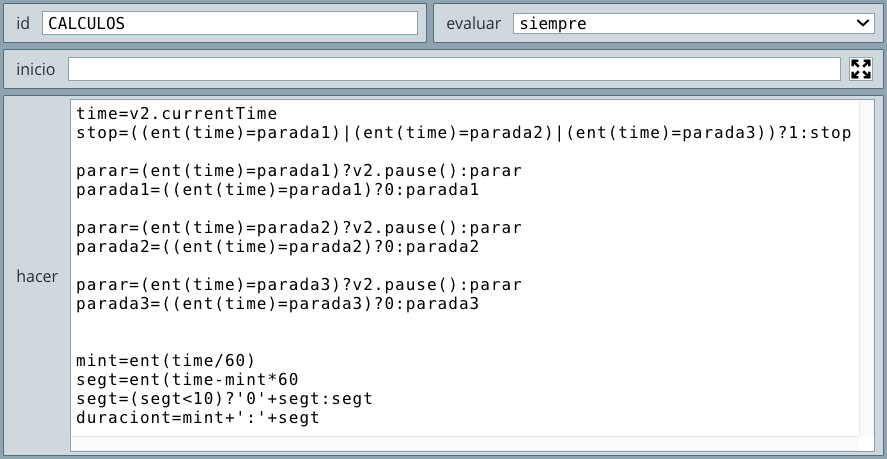Viewport: 887px width, 459px height.
Task: Place cursor on the parada2=((ent(time)=parada2) line
Action: [x=277, y=247]
